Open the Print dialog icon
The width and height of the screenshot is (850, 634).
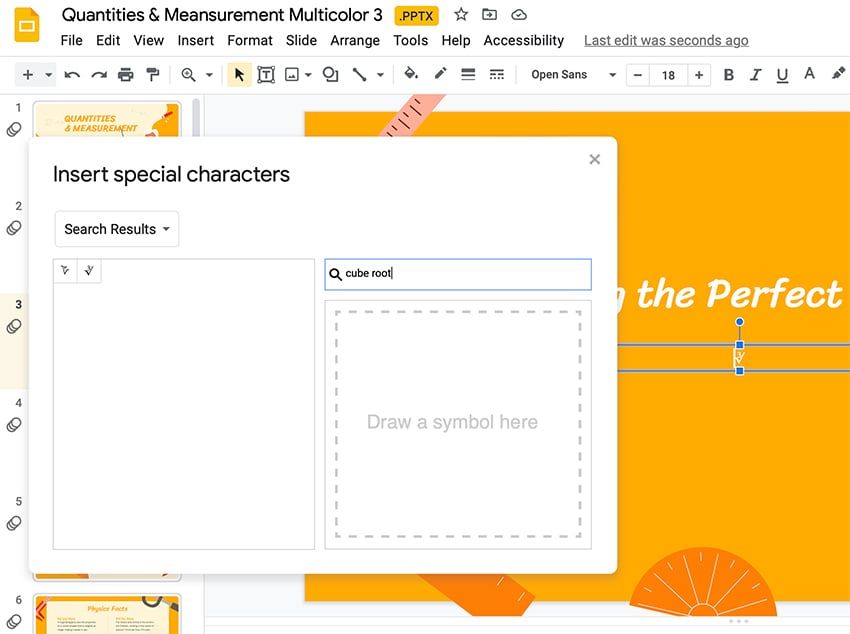coord(125,74)
